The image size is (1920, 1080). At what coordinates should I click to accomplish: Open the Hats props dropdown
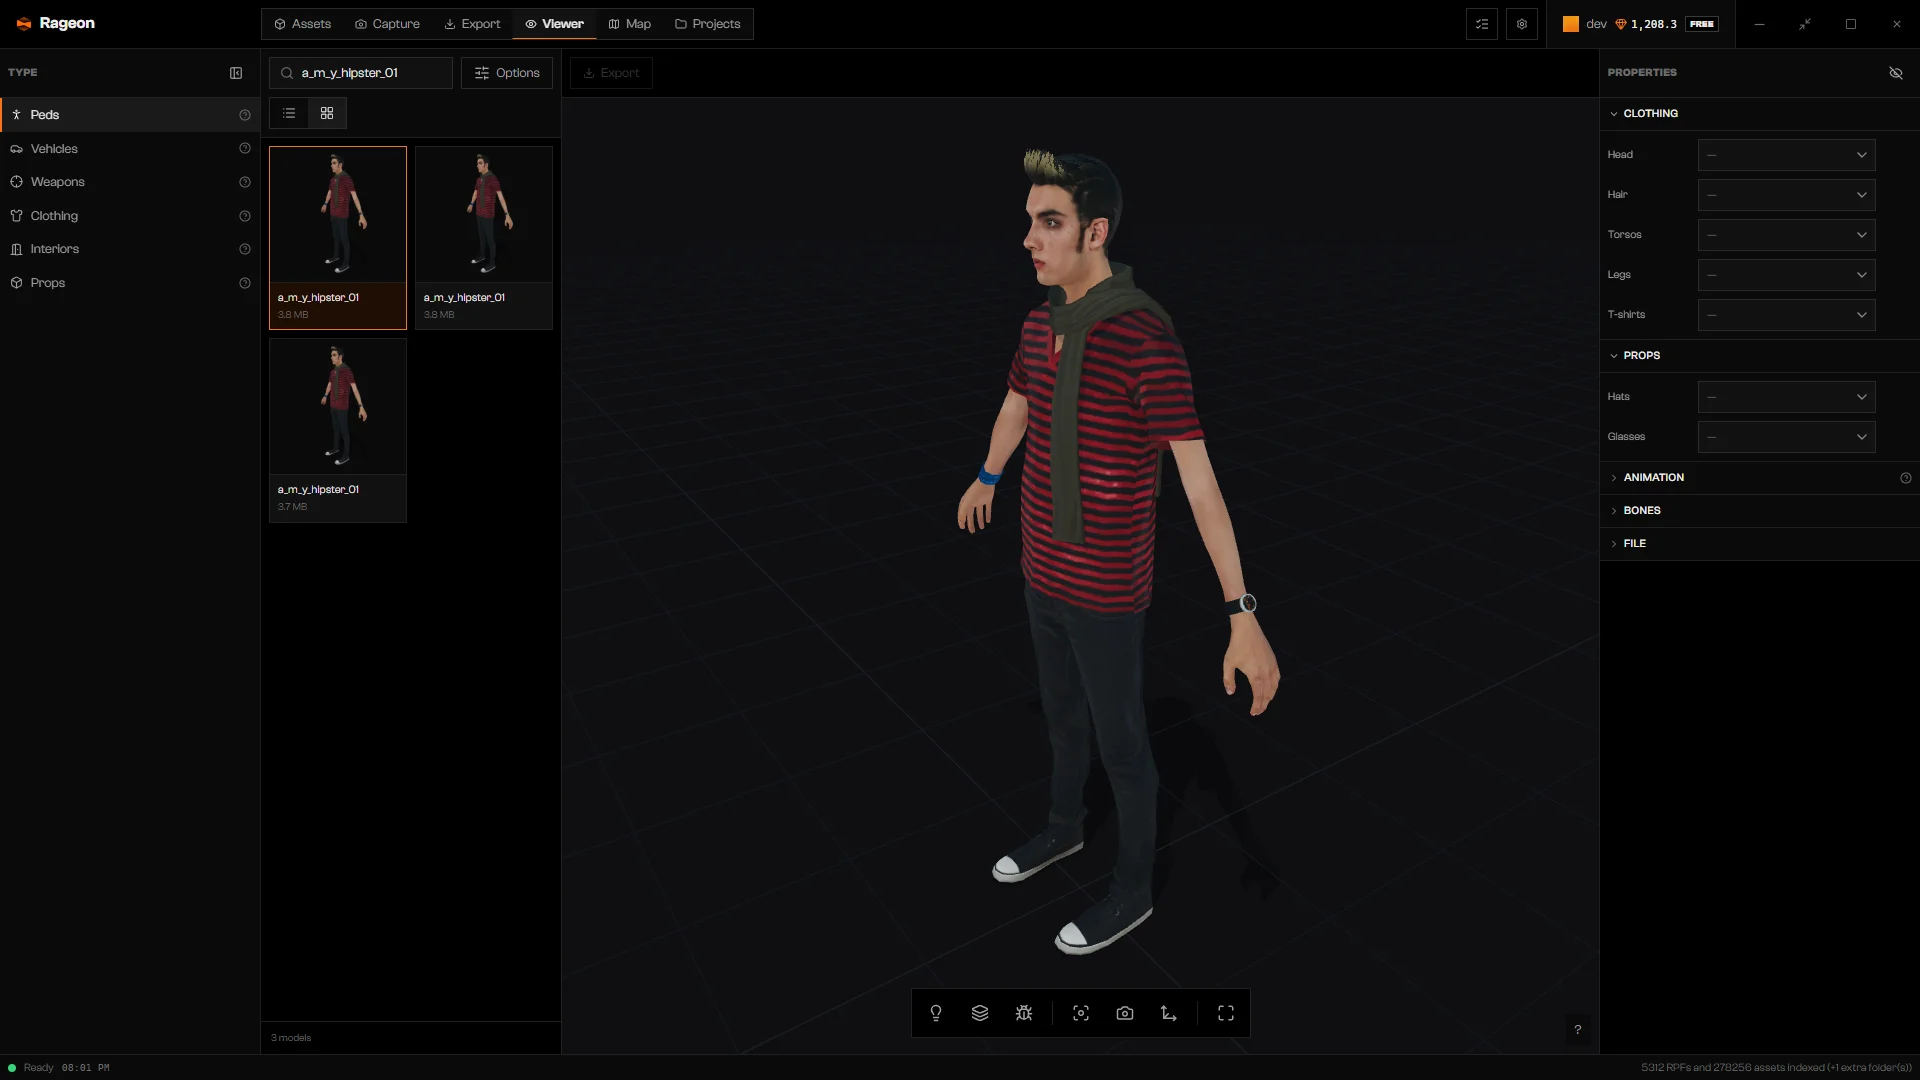[1786, 397]
